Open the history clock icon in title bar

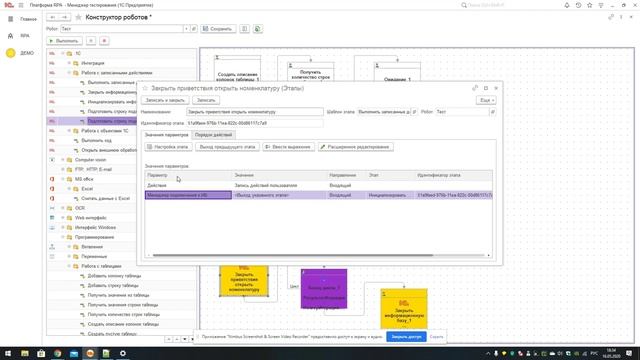tap(578, 5)
